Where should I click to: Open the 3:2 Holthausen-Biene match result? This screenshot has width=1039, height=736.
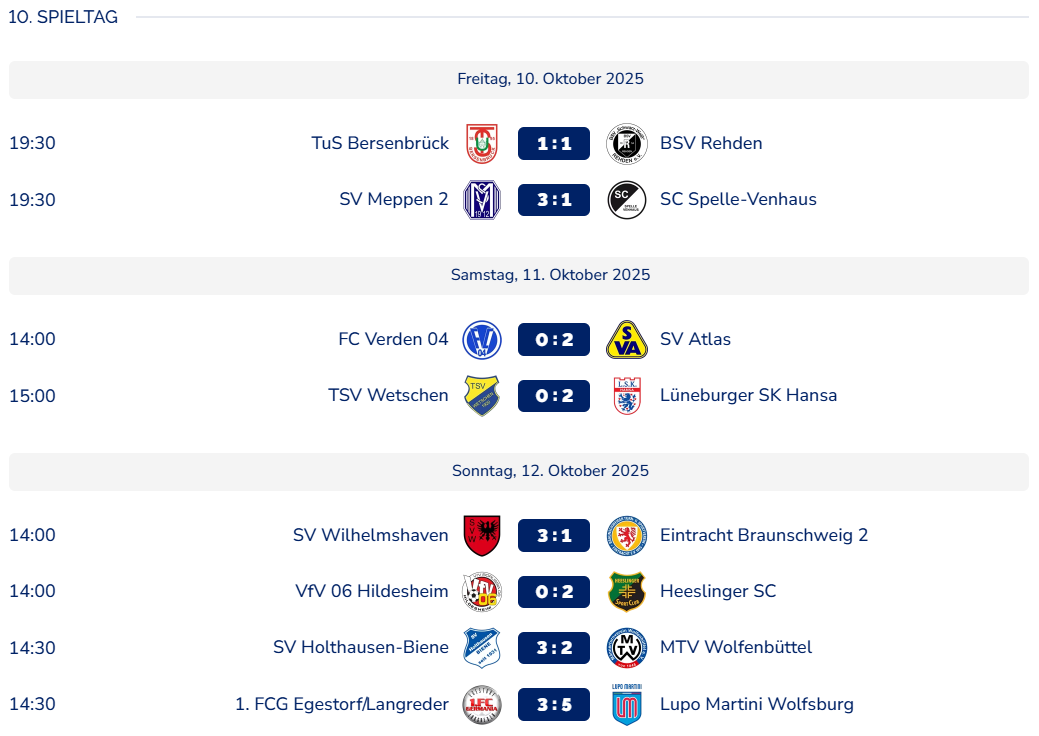[554, 648]
